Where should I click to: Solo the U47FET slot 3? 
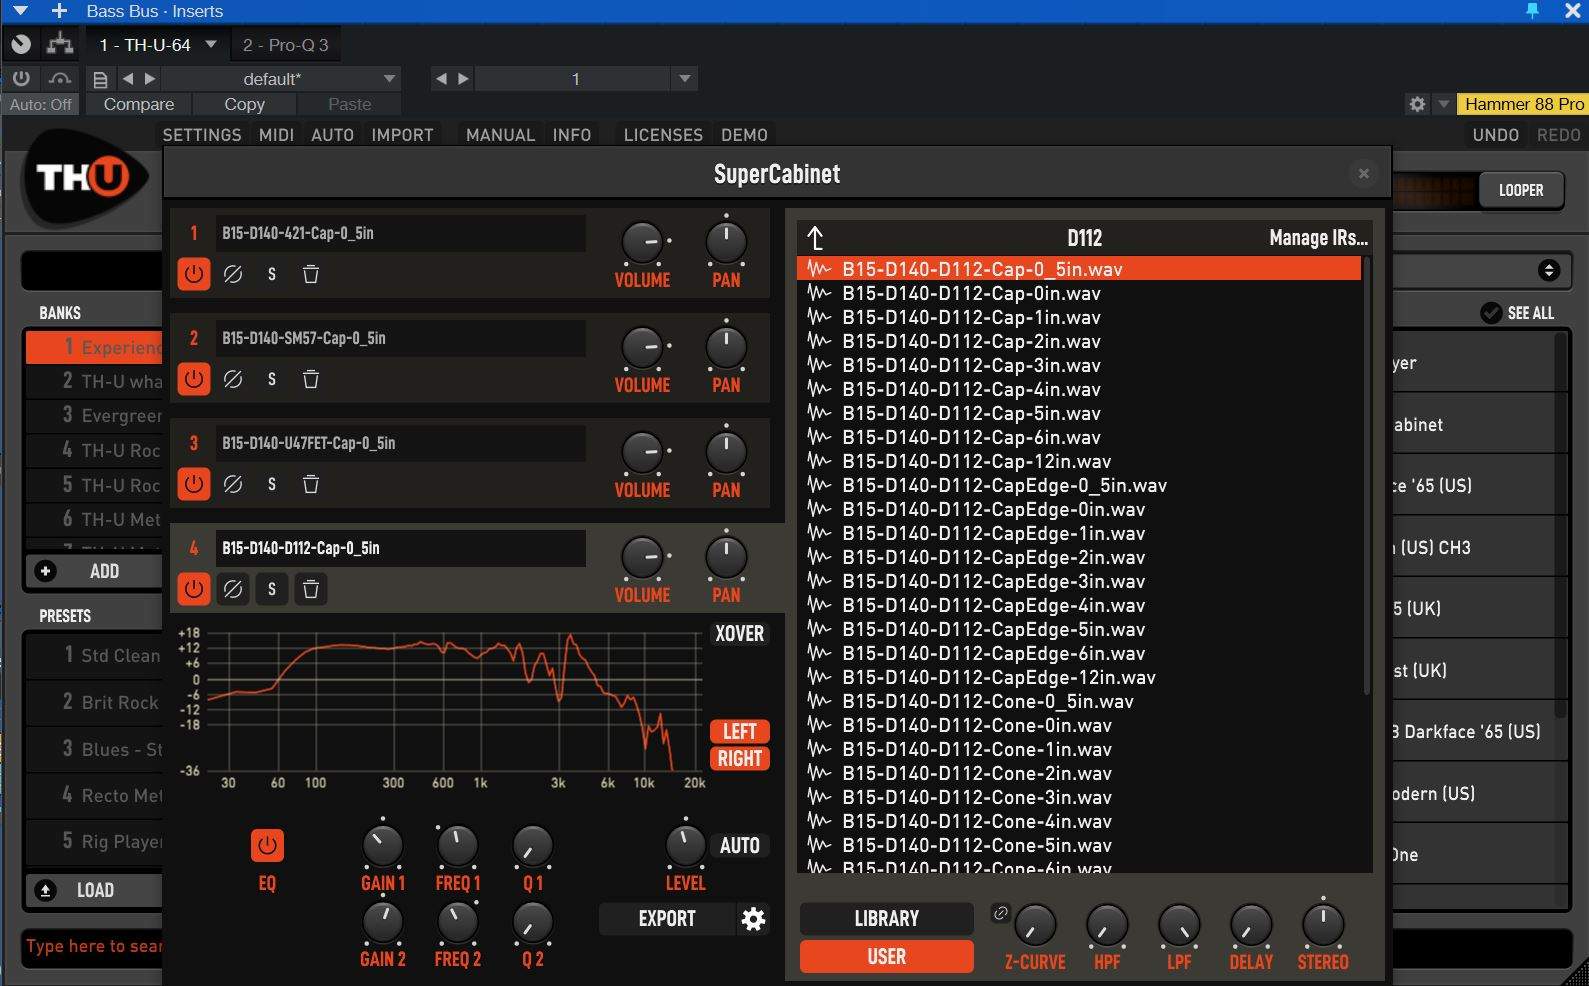point(272,484)
